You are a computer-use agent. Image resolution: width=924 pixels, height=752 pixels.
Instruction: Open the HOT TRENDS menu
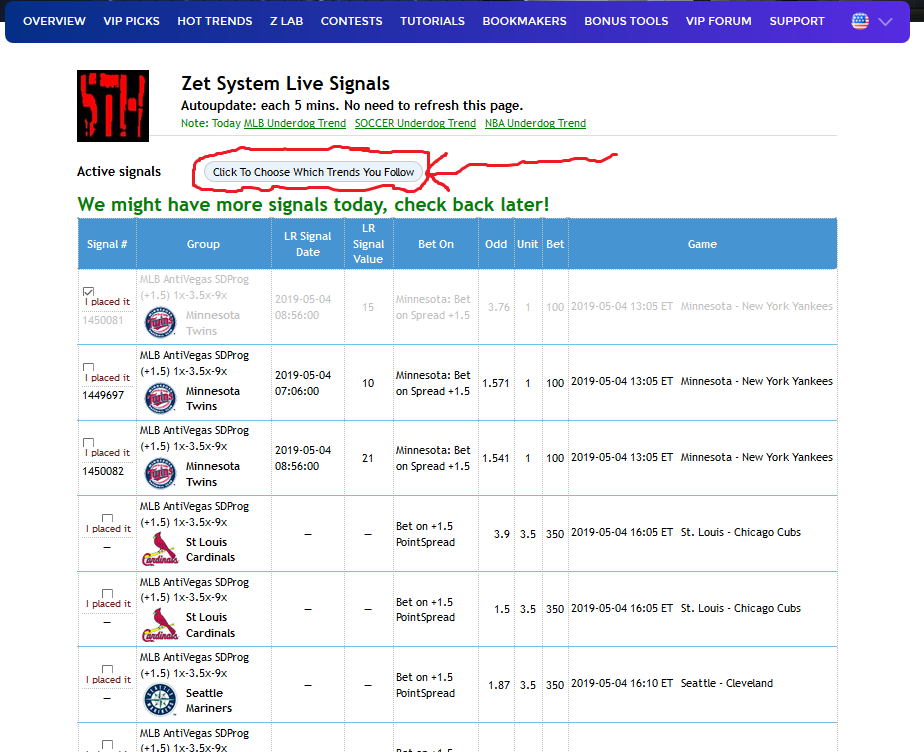click(x=214, y=20)
